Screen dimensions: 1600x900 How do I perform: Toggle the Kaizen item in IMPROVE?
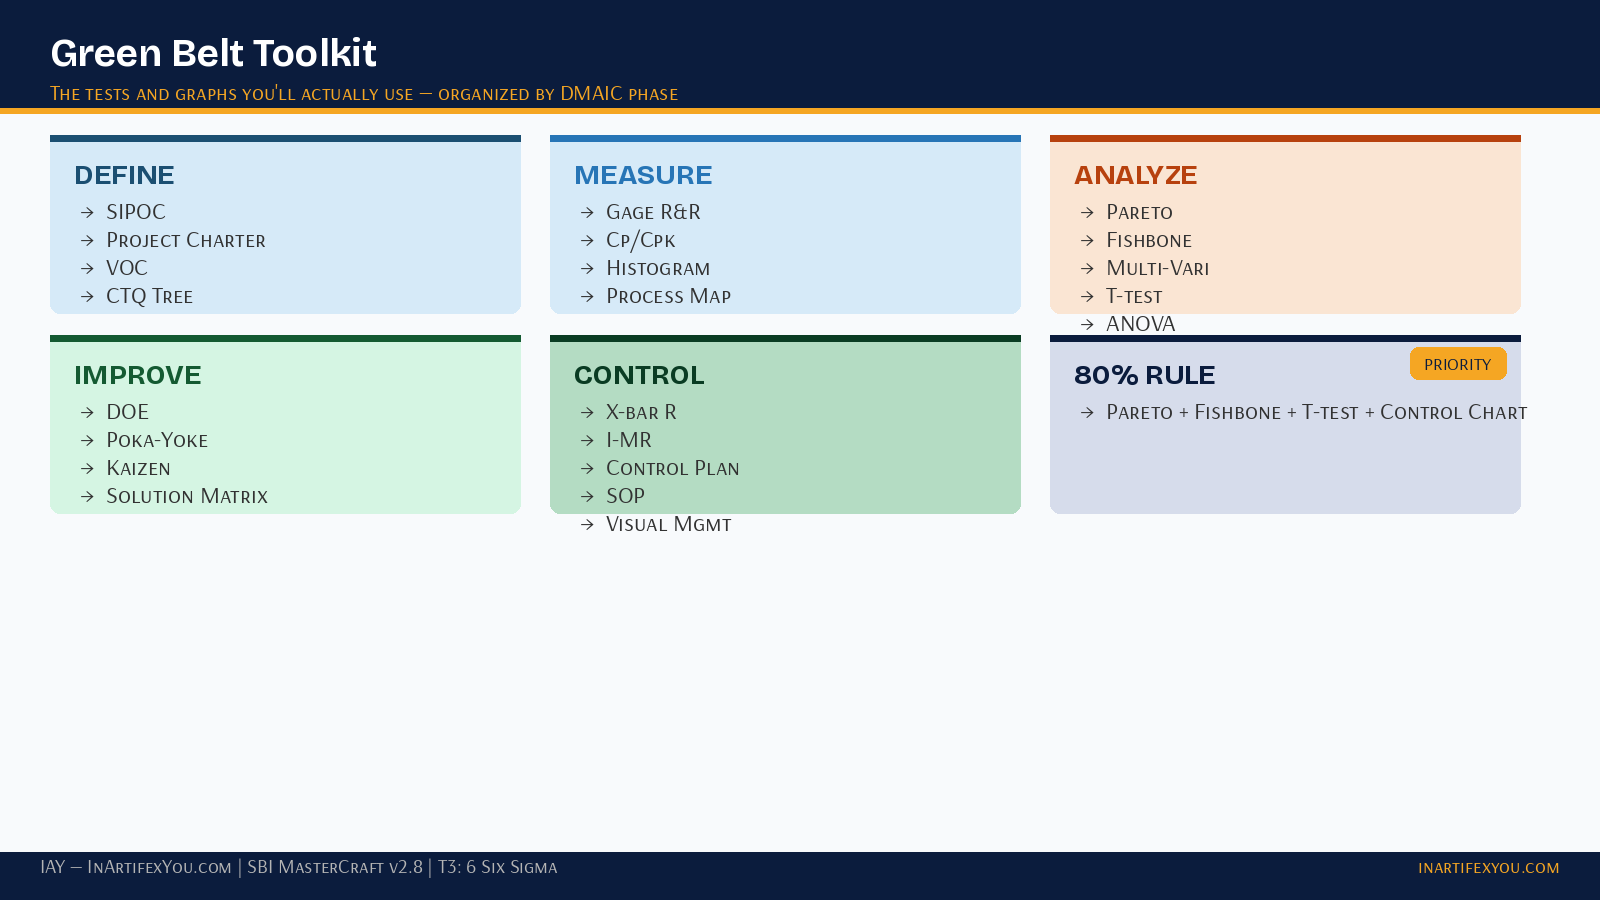pyautogui.click(x=138, y=468)
